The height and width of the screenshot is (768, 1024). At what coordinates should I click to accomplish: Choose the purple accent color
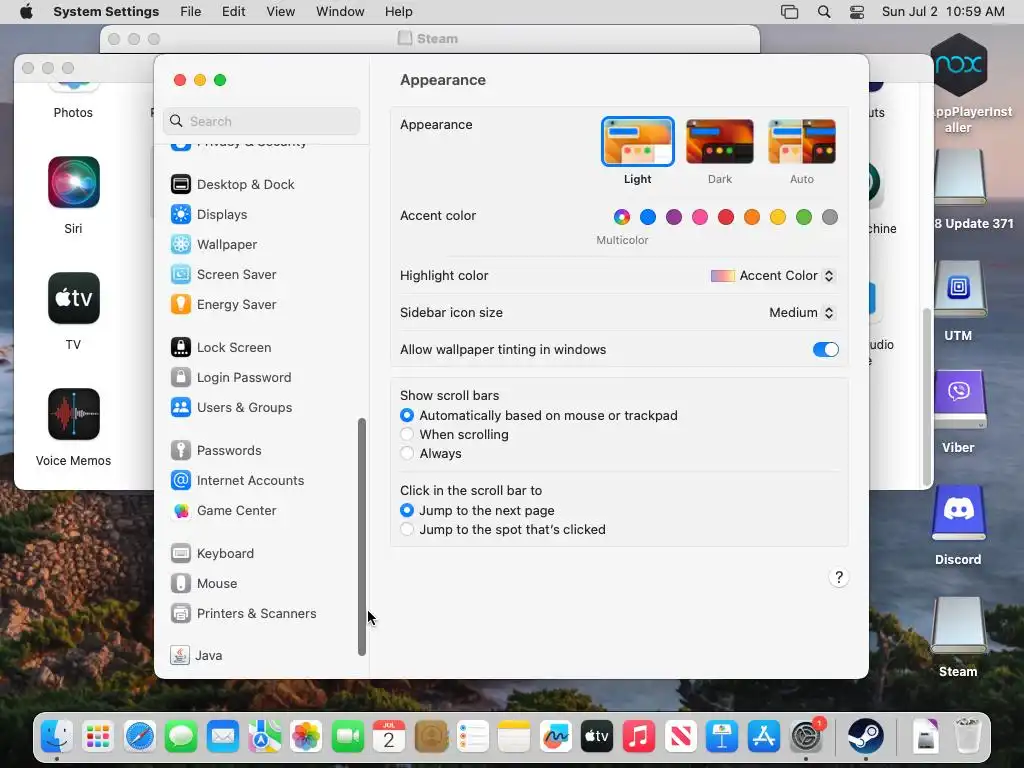tap(674, 217)
